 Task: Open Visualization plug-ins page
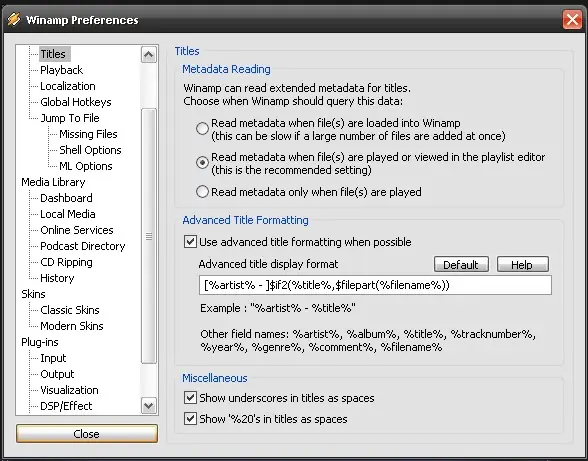click(69, 390)
